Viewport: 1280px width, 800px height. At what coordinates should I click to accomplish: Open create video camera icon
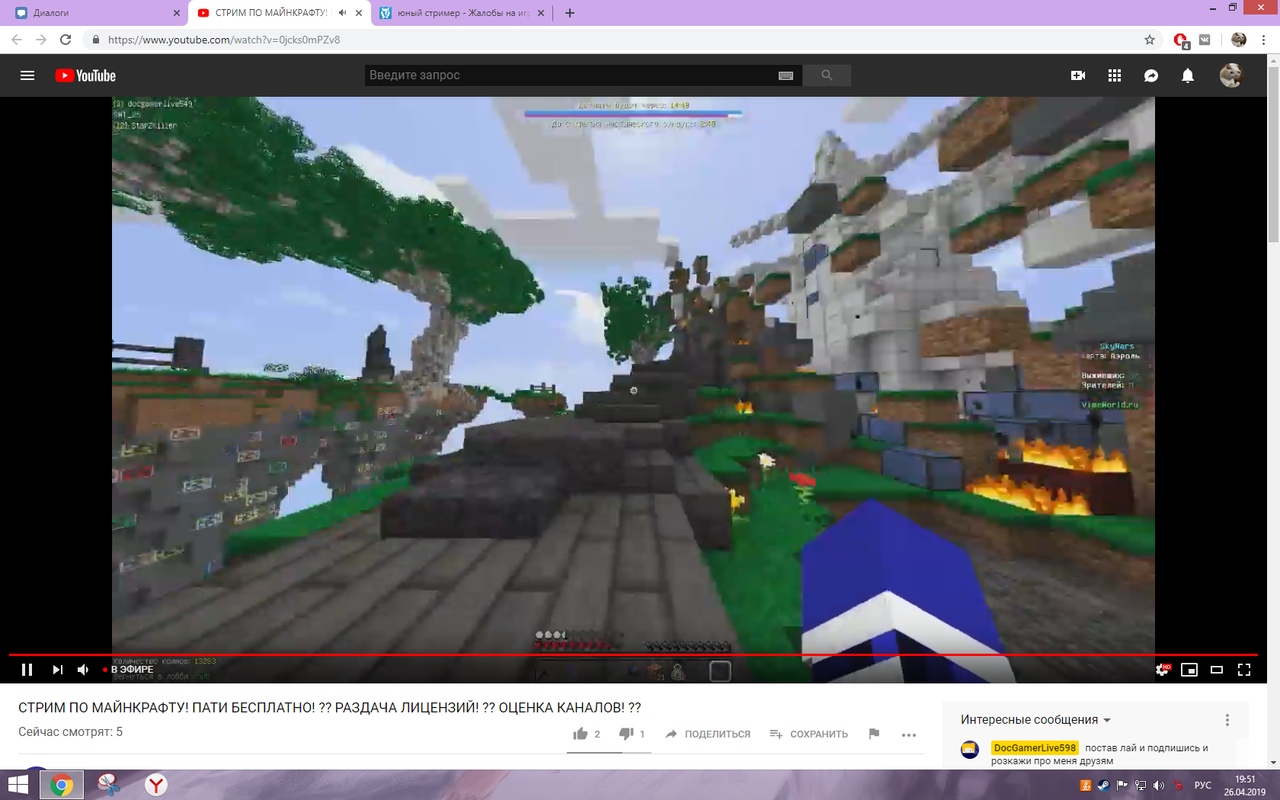(1078, 75)
